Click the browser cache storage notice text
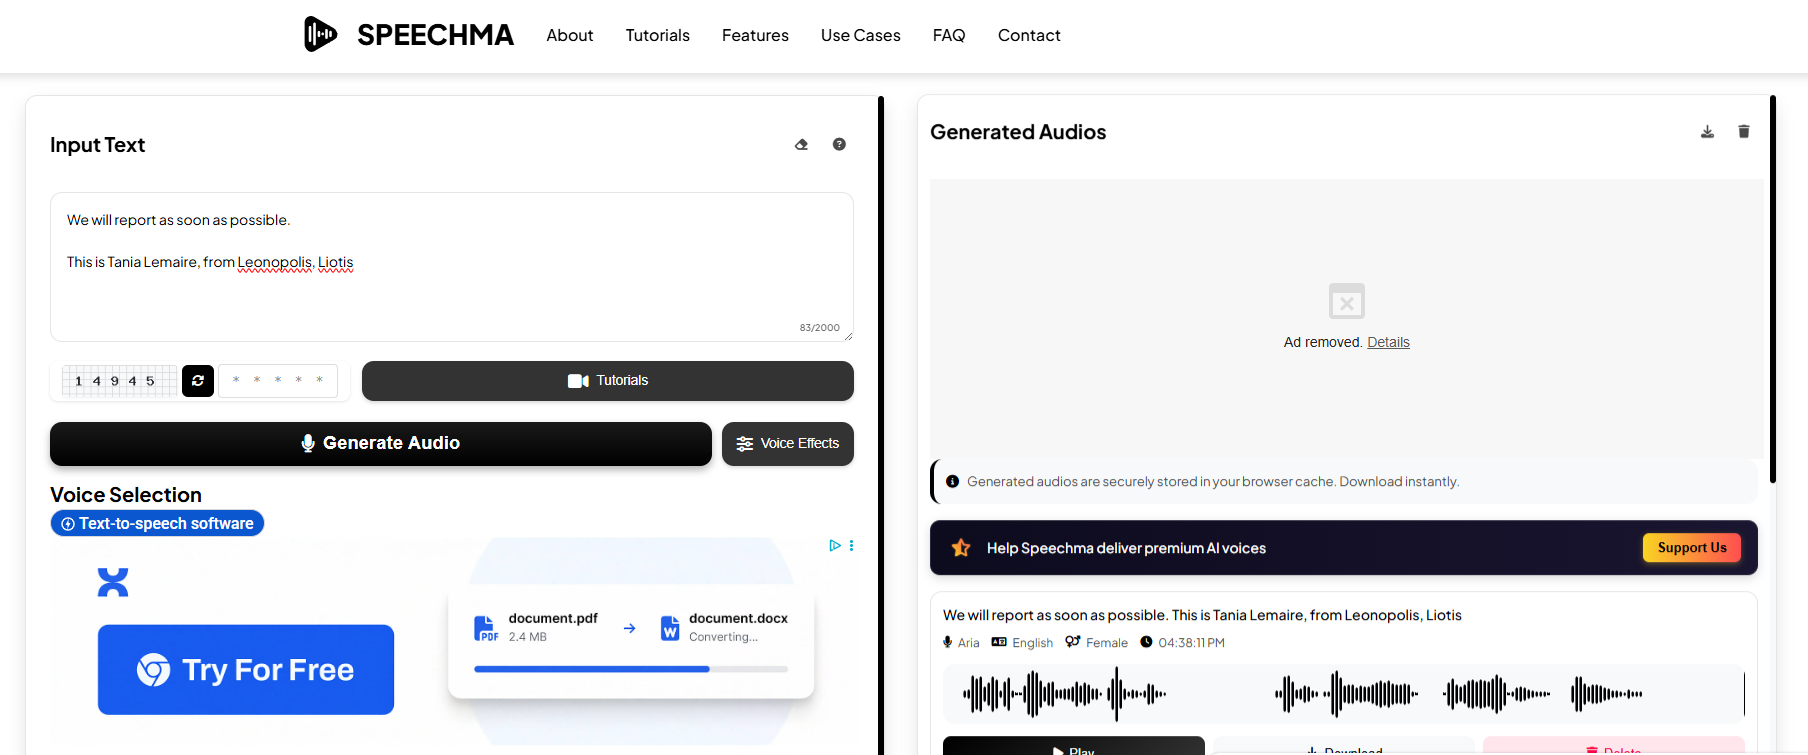Viewport: 1808px width, 755px height. [1213, 482]
